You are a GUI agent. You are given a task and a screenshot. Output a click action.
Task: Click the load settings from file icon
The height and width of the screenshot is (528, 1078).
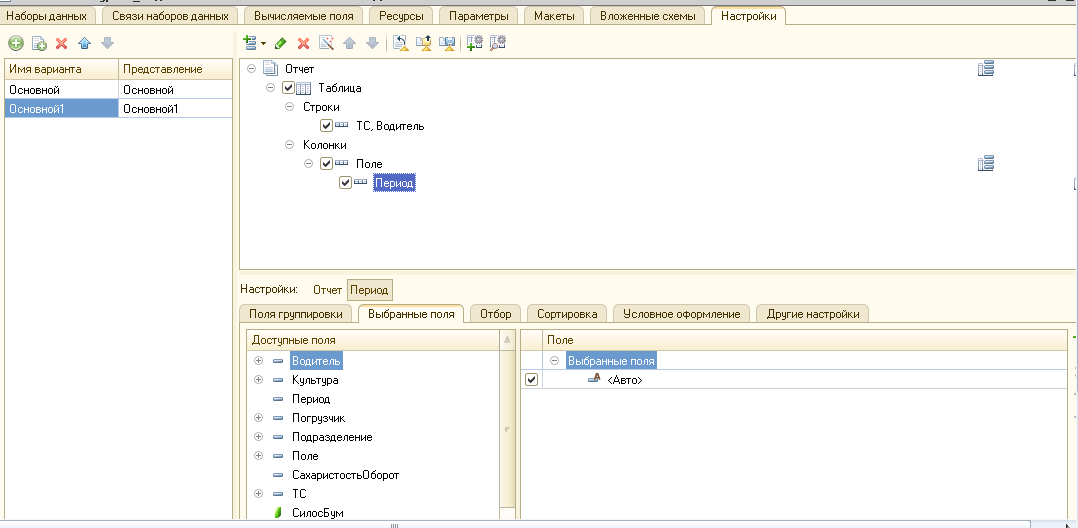coord(424,43)
